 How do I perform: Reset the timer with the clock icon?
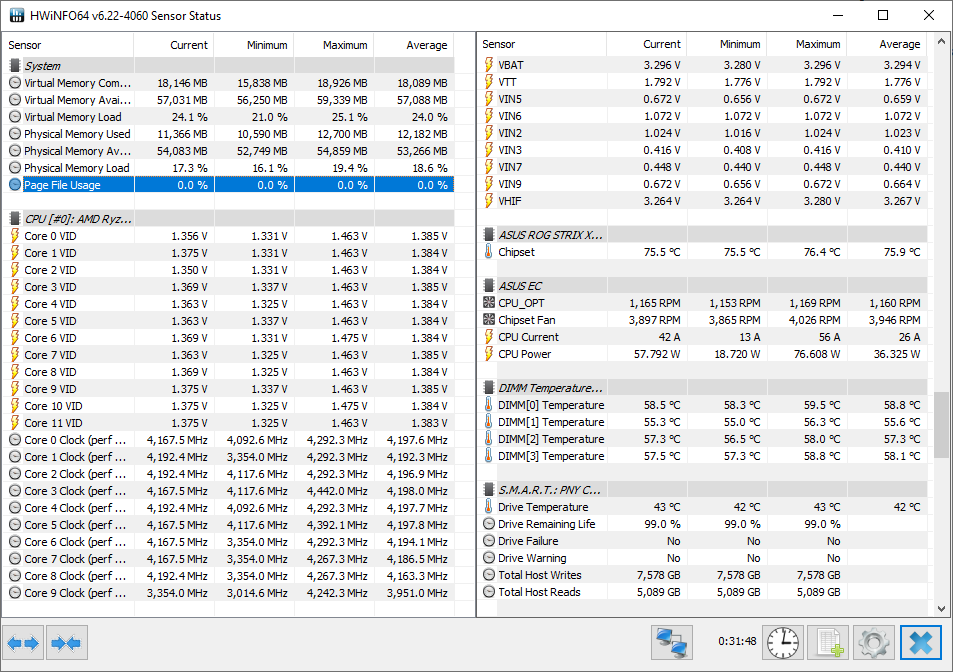click(x=783, y=642)
